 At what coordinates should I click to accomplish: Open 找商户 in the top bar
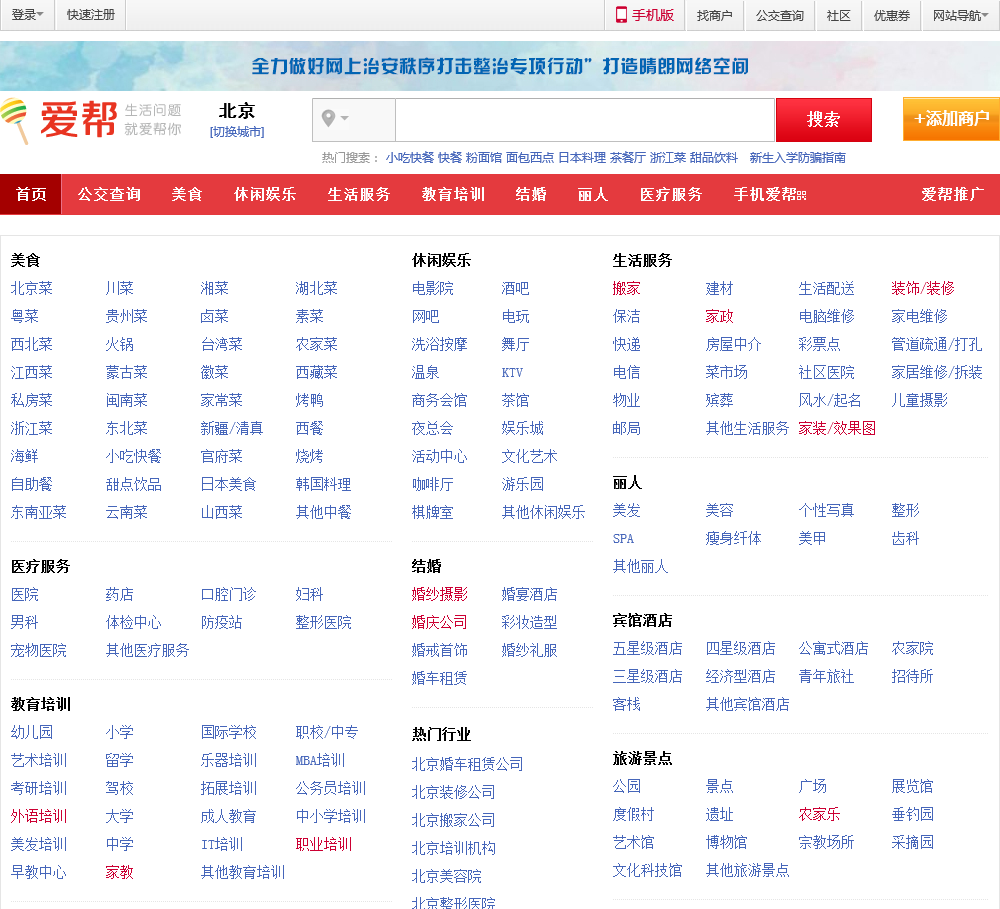[714, 15]
